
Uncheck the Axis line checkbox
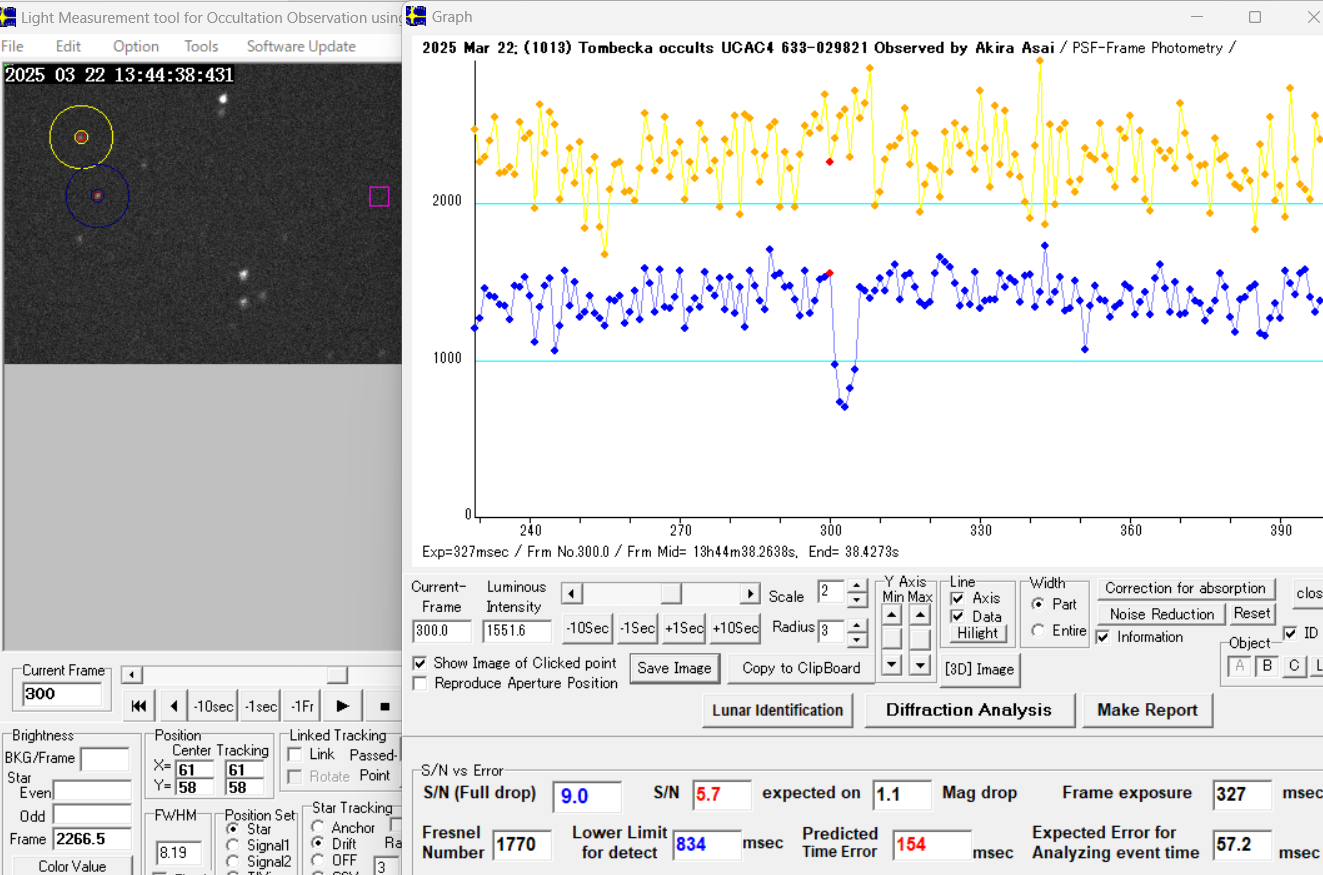958,598
